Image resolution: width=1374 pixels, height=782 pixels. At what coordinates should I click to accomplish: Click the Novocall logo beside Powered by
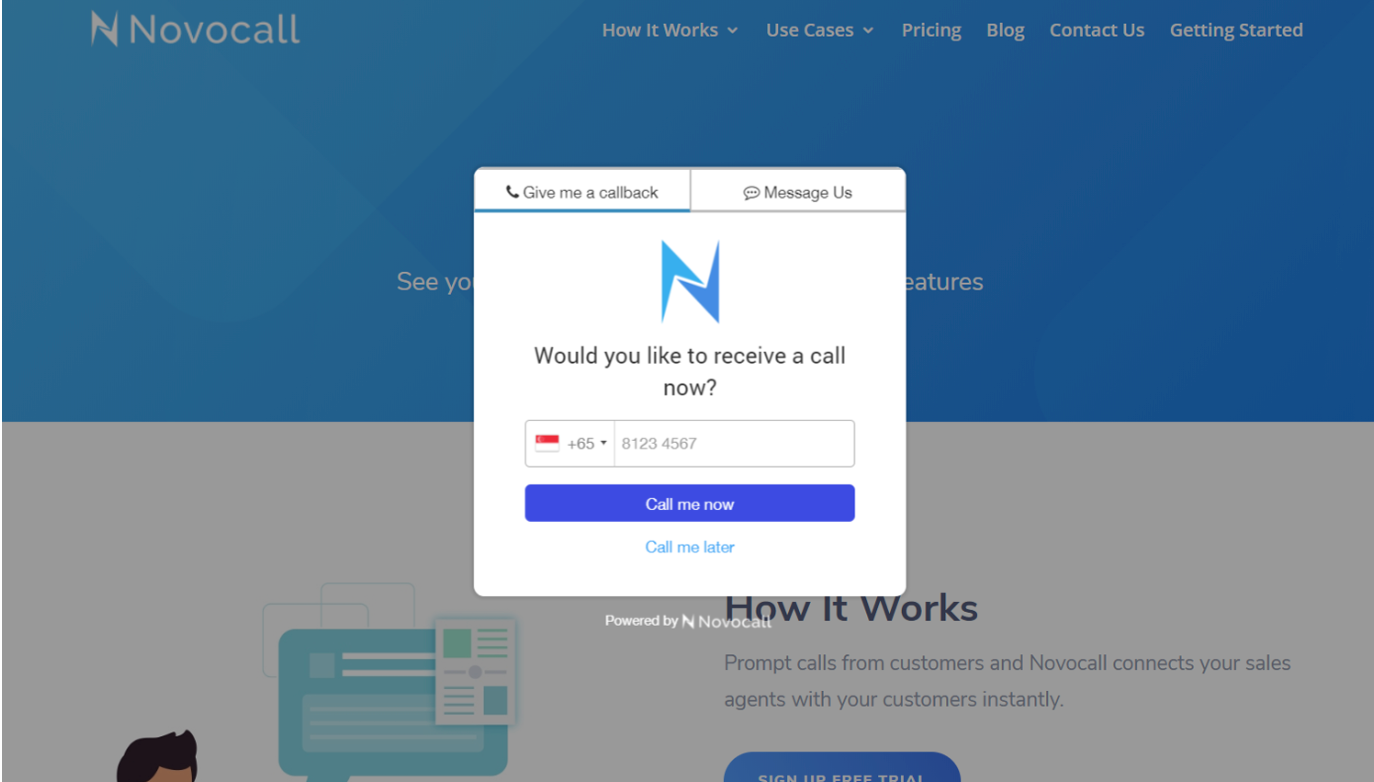coord(726,621)
